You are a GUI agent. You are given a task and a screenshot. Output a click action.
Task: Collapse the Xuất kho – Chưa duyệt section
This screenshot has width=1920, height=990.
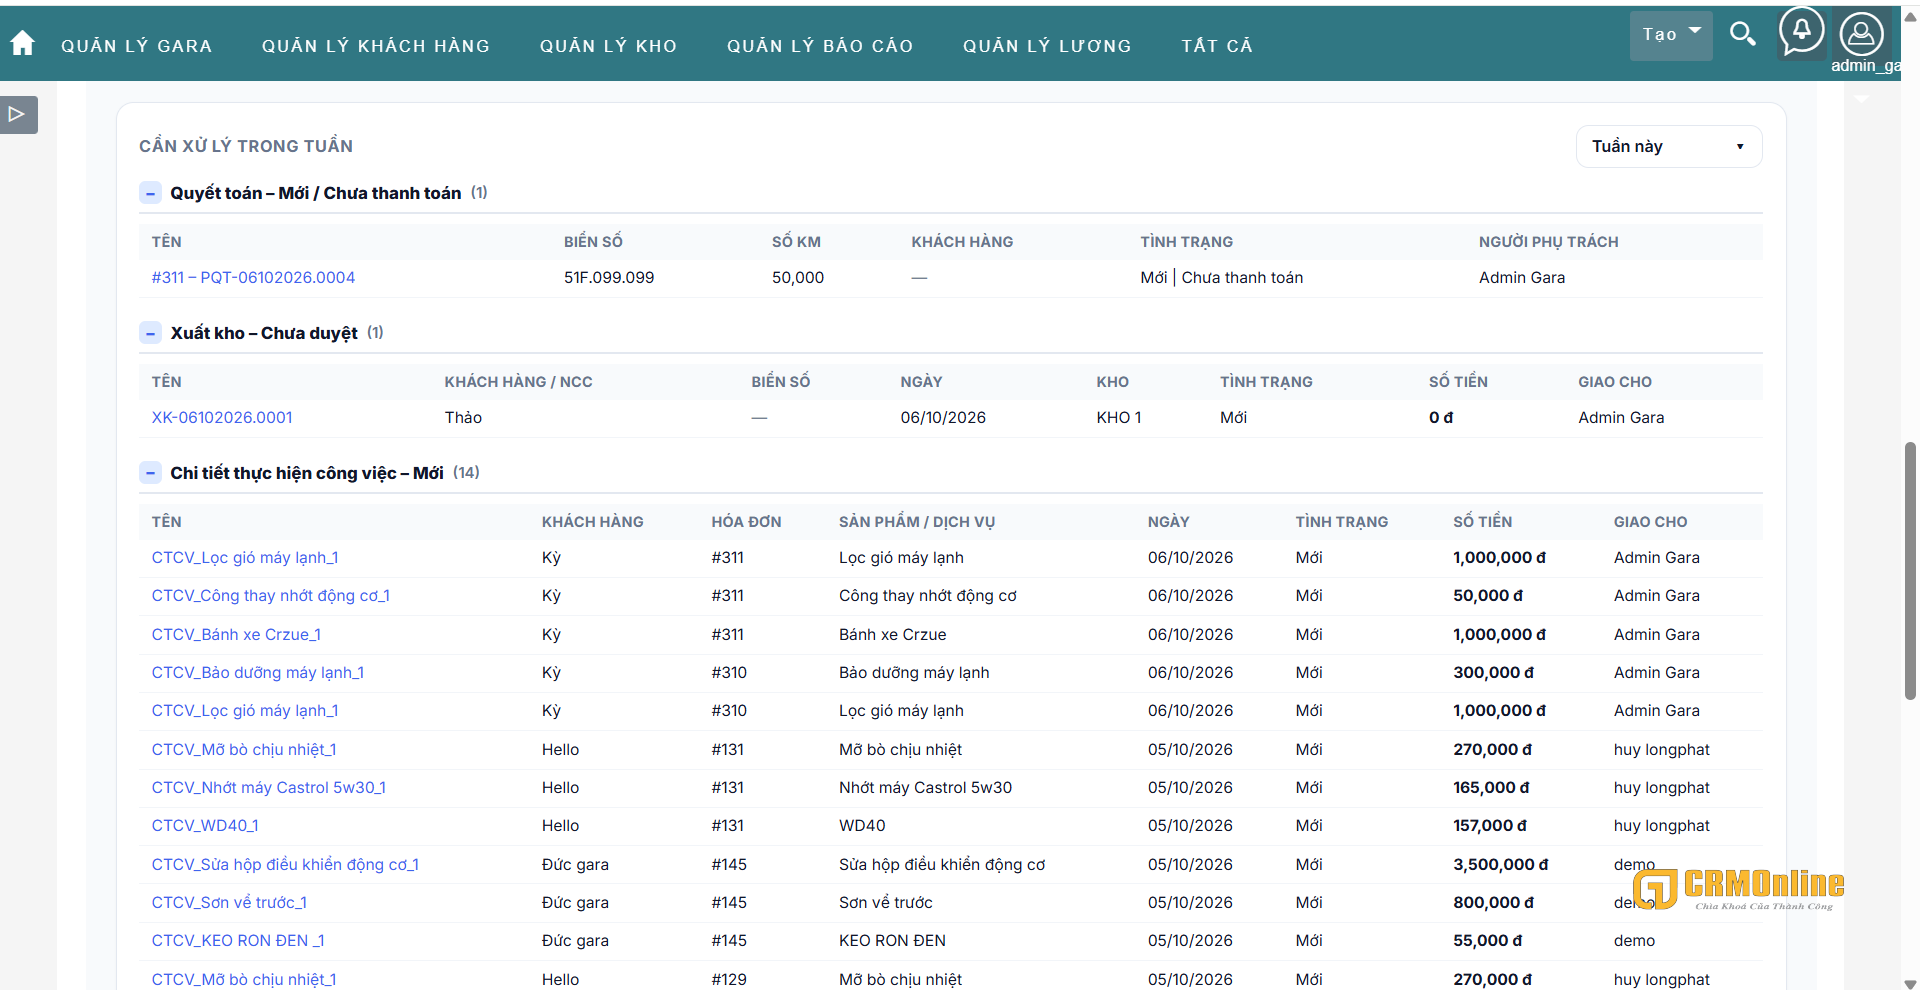[150, 333]
